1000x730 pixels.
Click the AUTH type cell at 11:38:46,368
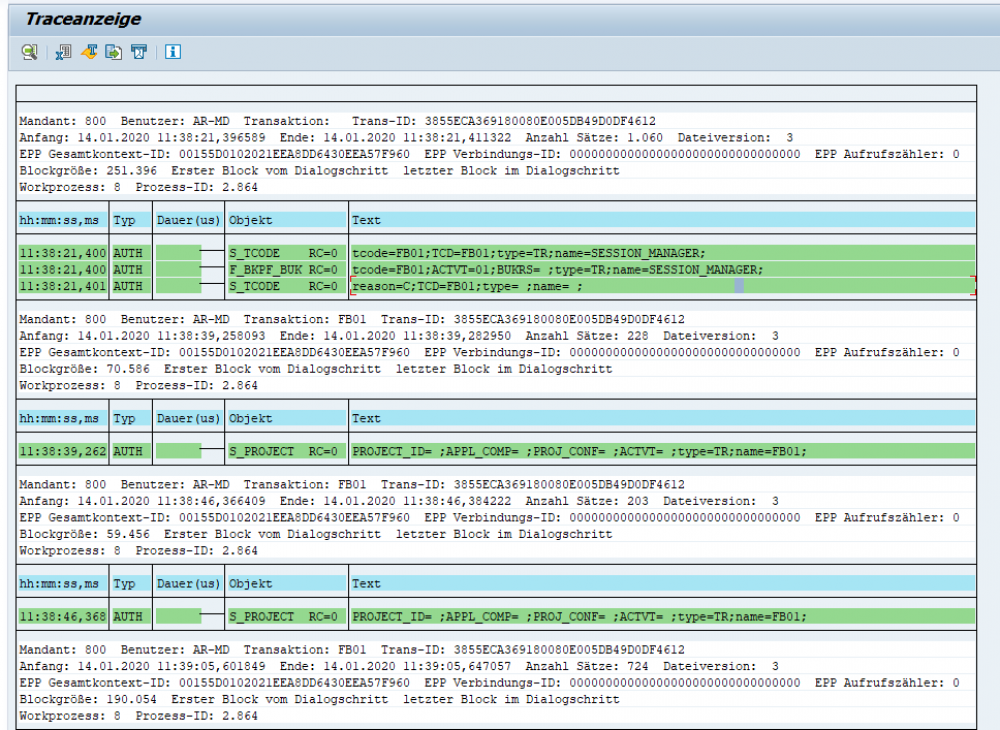point(128,617)
